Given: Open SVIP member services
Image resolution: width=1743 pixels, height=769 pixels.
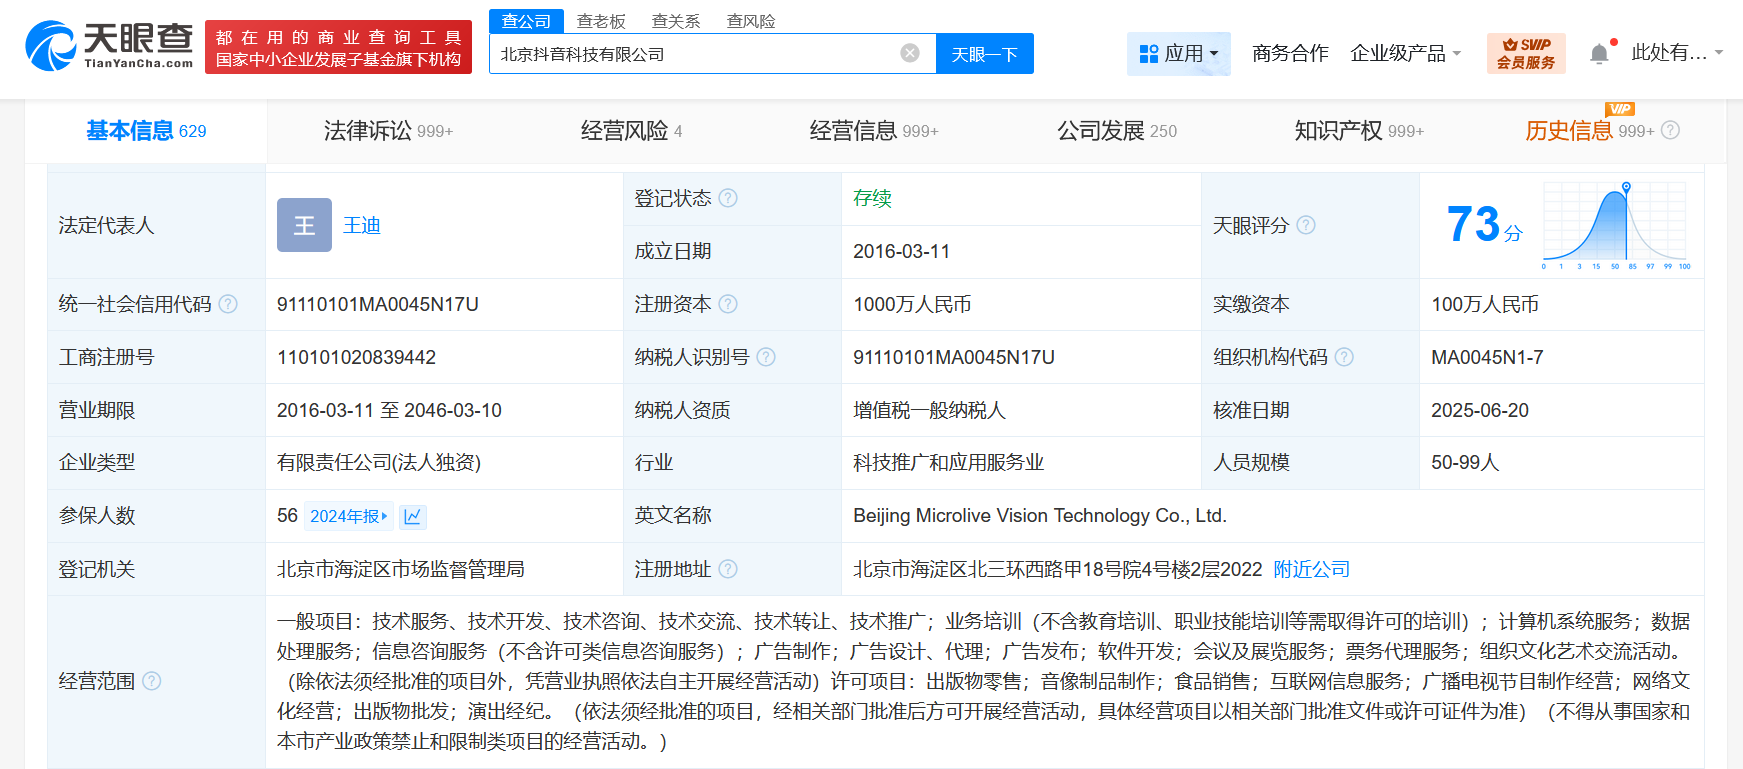Looking at the screenshot, I should click(1525, 53).
